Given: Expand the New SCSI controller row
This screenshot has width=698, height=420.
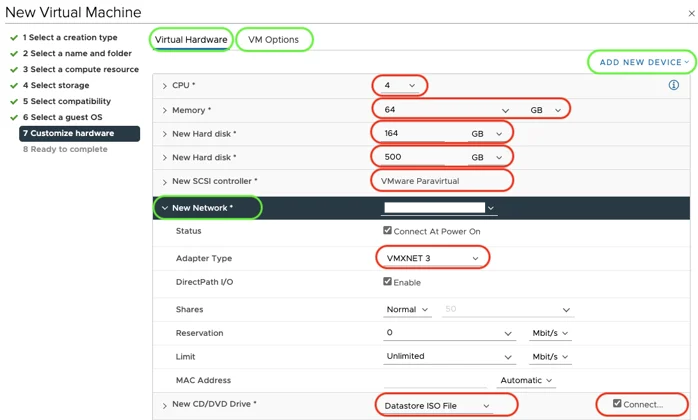Looking at the screenshot, I should click(165, 182).
